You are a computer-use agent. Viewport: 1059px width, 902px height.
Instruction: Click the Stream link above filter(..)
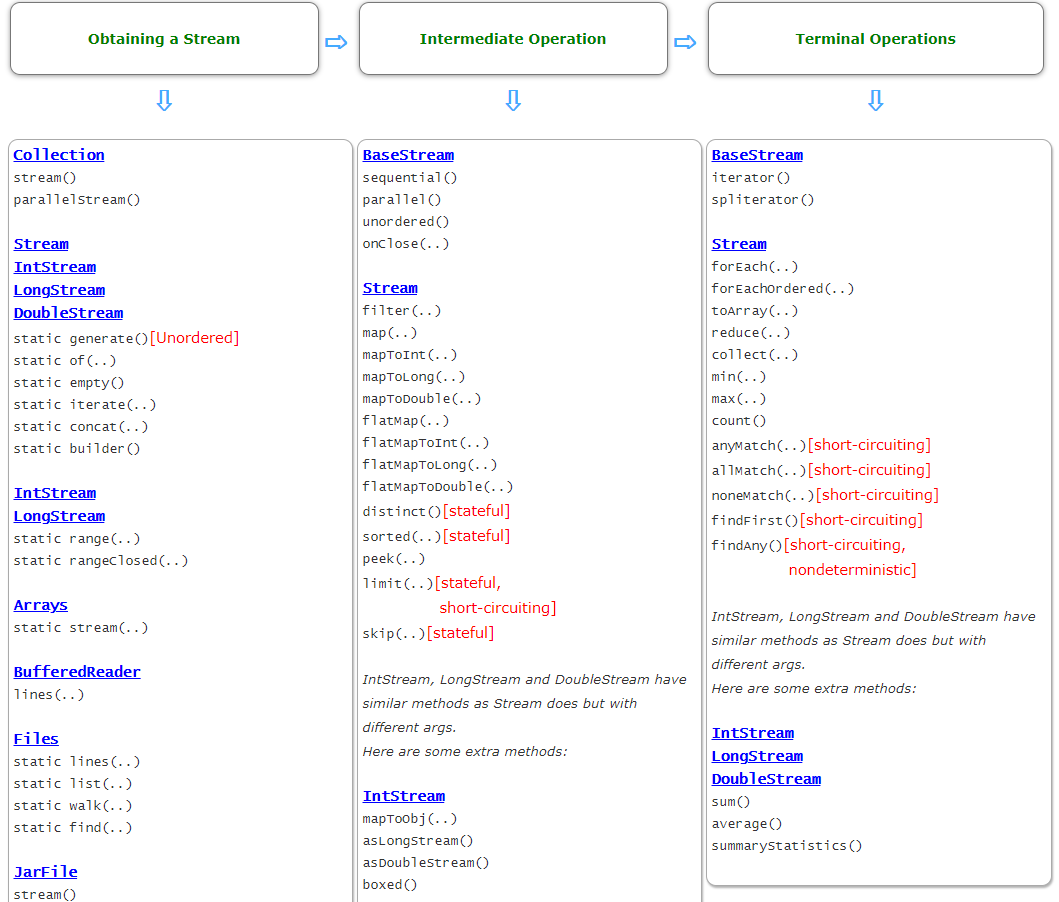pos(390,288)
